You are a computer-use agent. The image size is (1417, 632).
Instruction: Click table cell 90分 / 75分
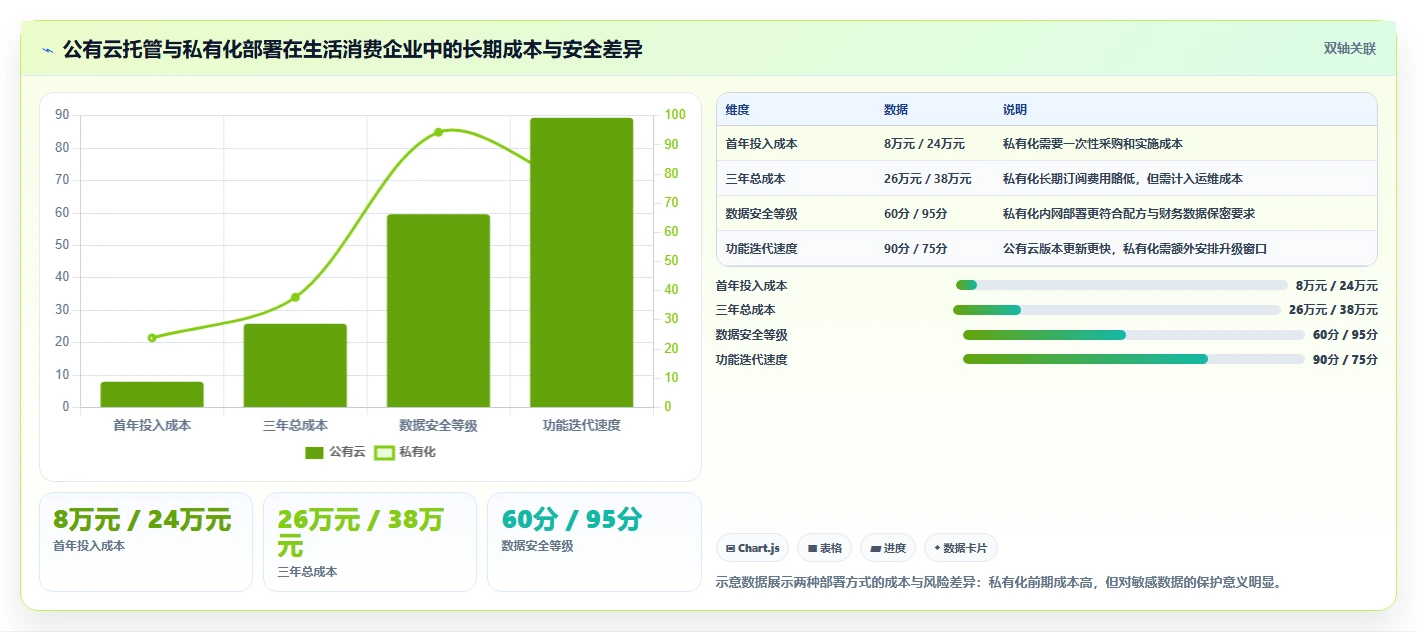point(915,249)
